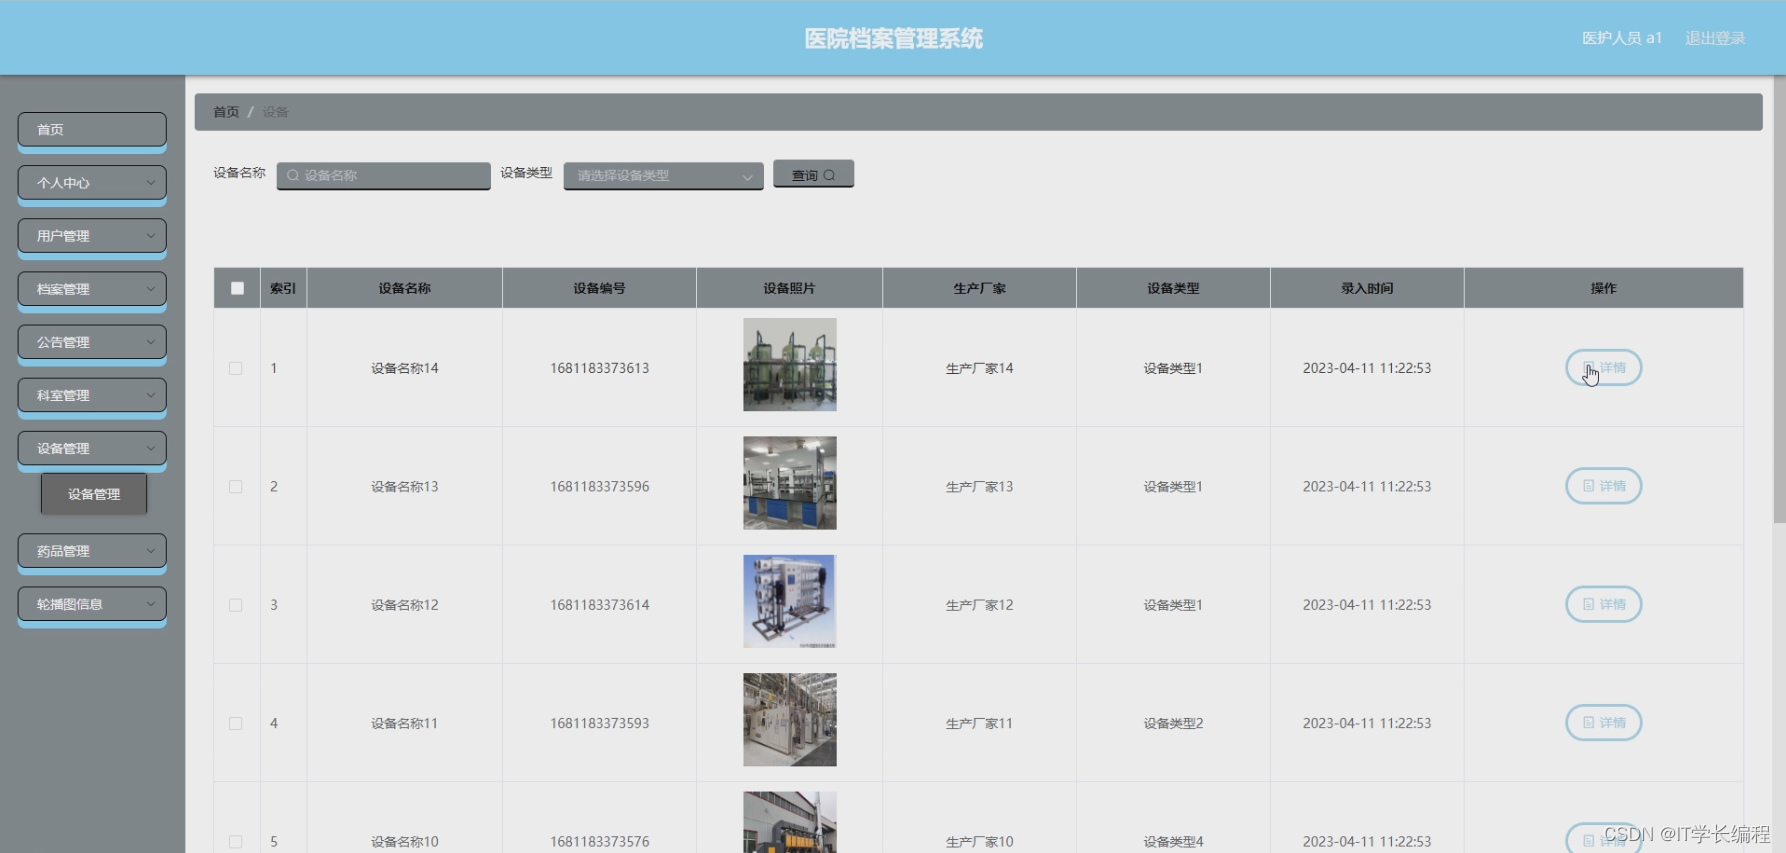Viewport: 1786px width, 853px height.
Task: Toggle the select-all checkbox in table header
Action: tap(237, 288)
